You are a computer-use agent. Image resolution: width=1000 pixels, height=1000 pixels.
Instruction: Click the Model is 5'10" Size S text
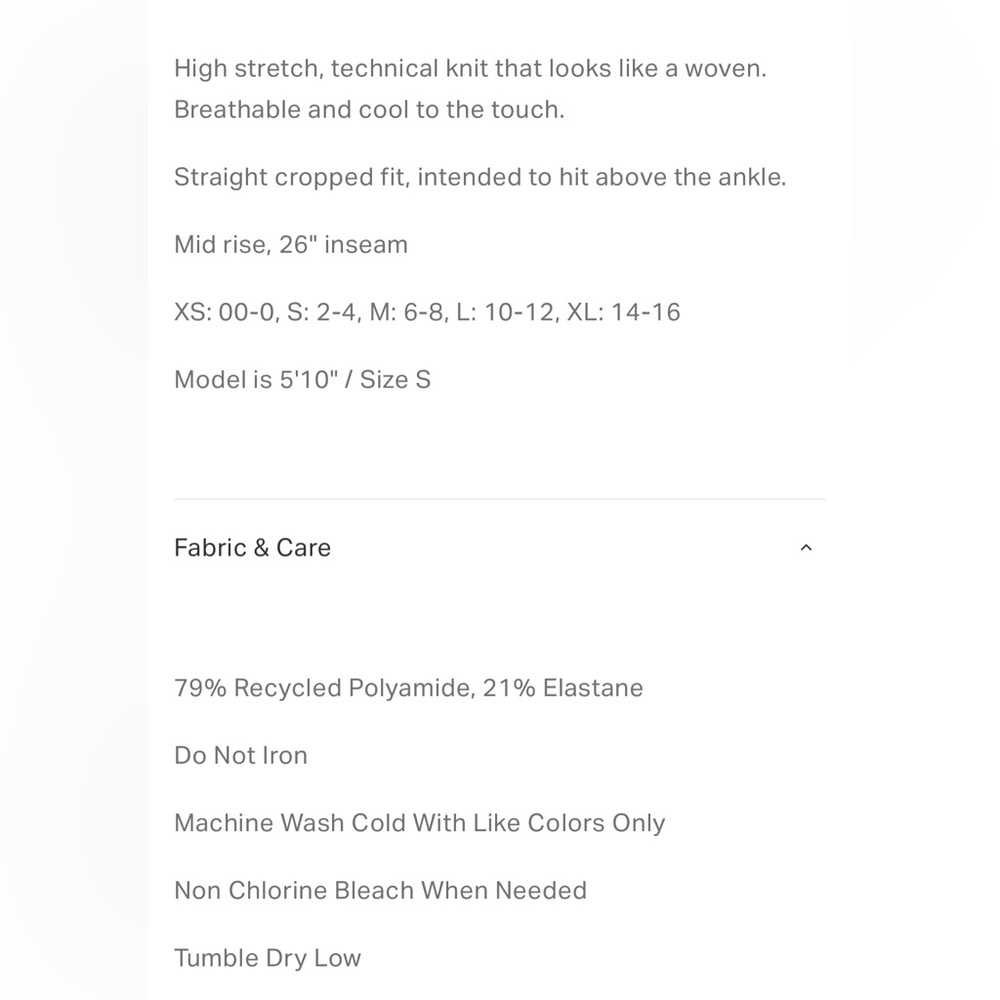click(302, 380)
